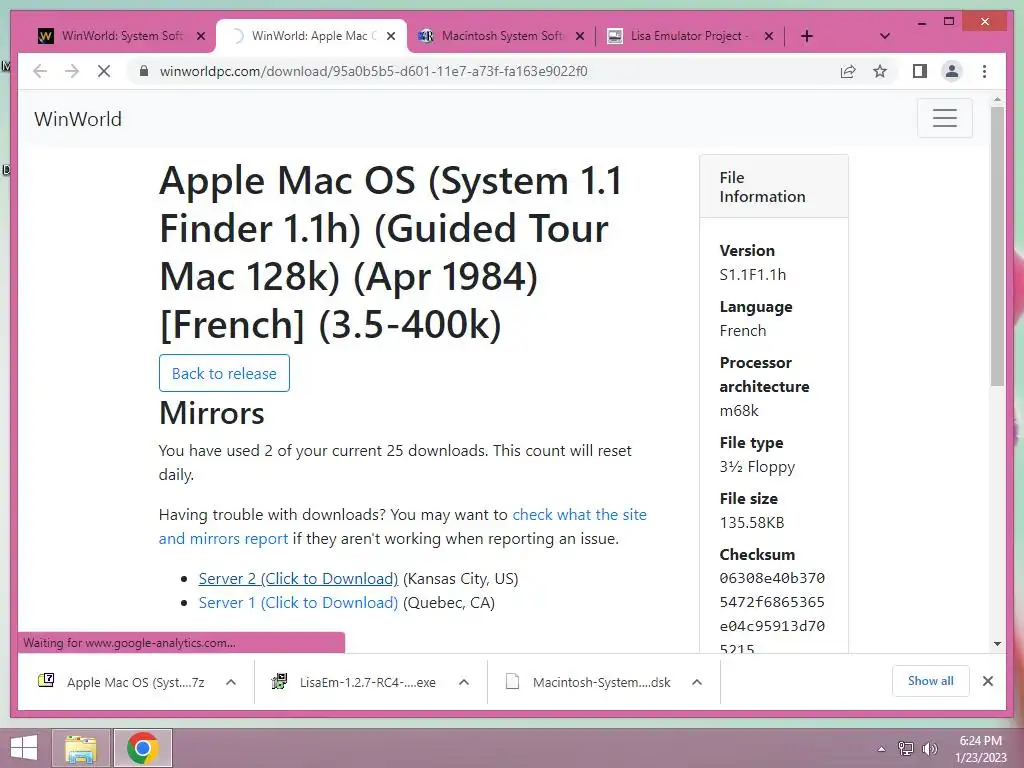This screenshot has height=768, width=1024.
Task: Click the site lock security icon
Action: click(144, 71)
